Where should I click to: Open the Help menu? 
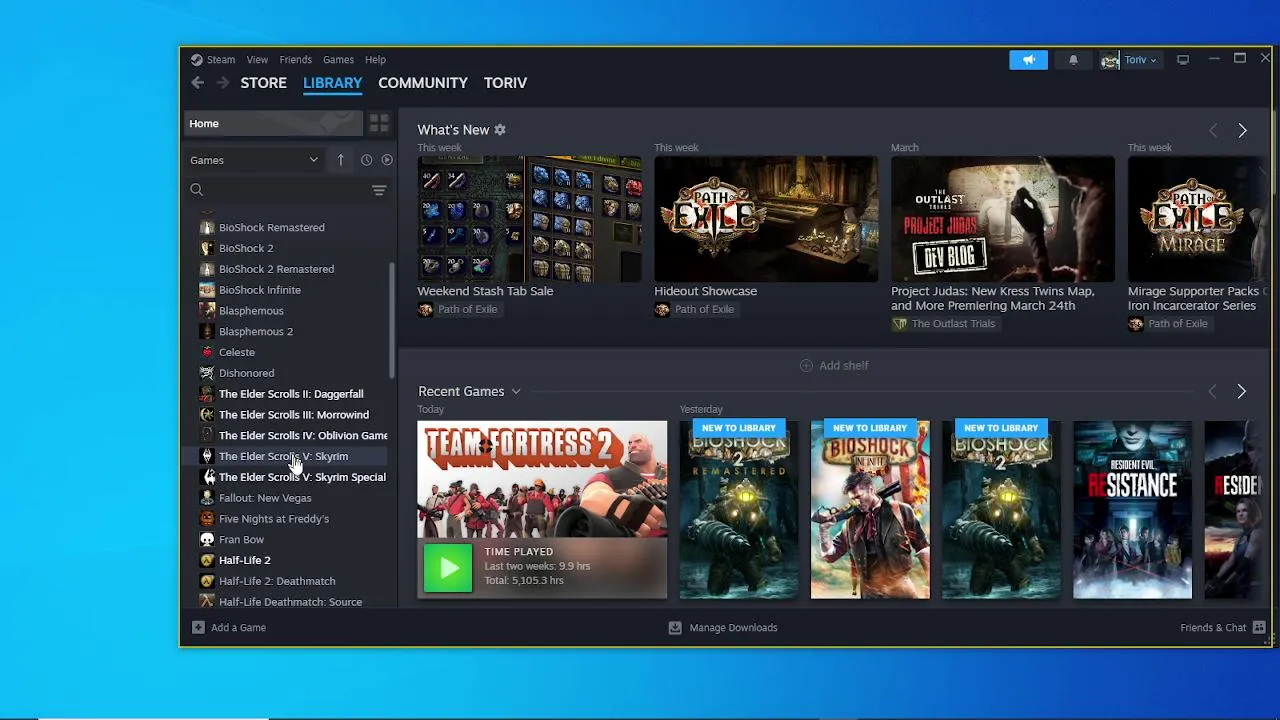click(375, 60)
